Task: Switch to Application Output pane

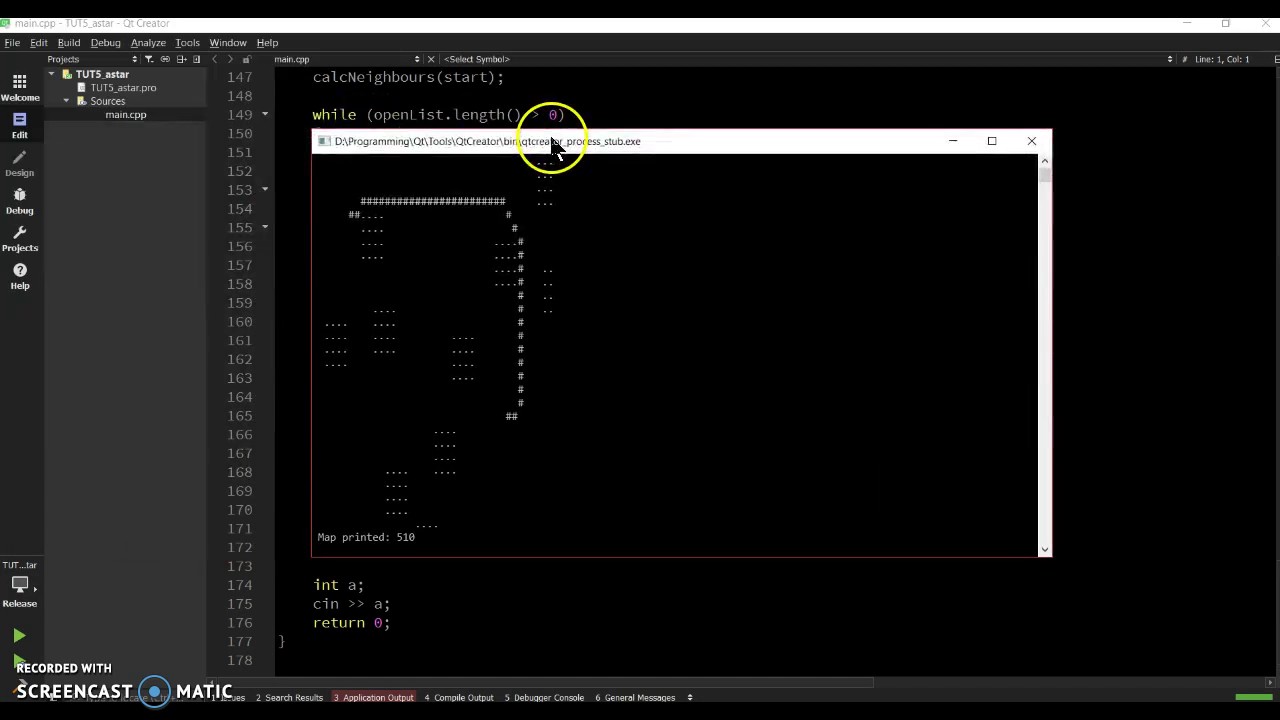Action: [x=373, y=697]
